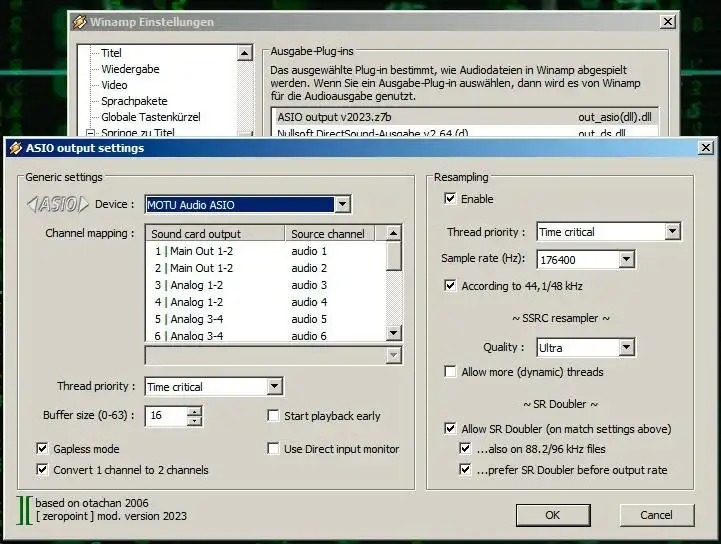The width and height of the screenshot is (721, 544).
Task: Enable Allow more (dynamic) threads
Action: tap(450, 372)
